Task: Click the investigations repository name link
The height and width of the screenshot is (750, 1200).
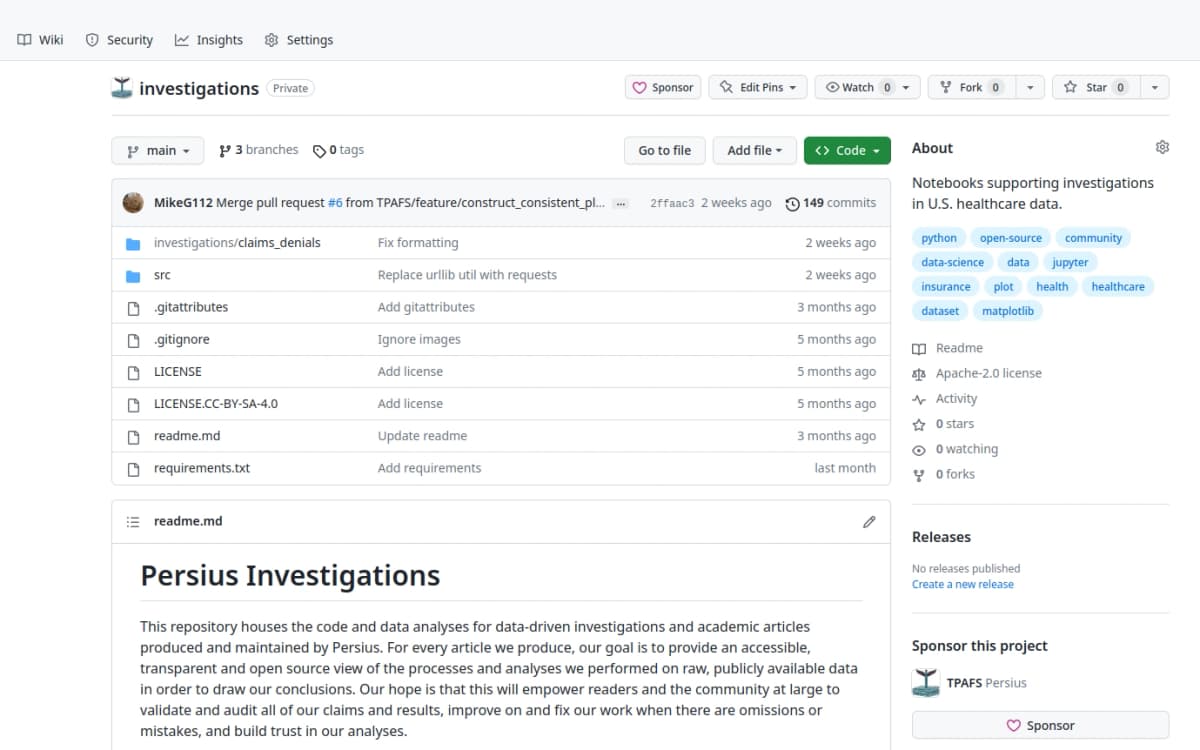Action: tap(199, 88)
